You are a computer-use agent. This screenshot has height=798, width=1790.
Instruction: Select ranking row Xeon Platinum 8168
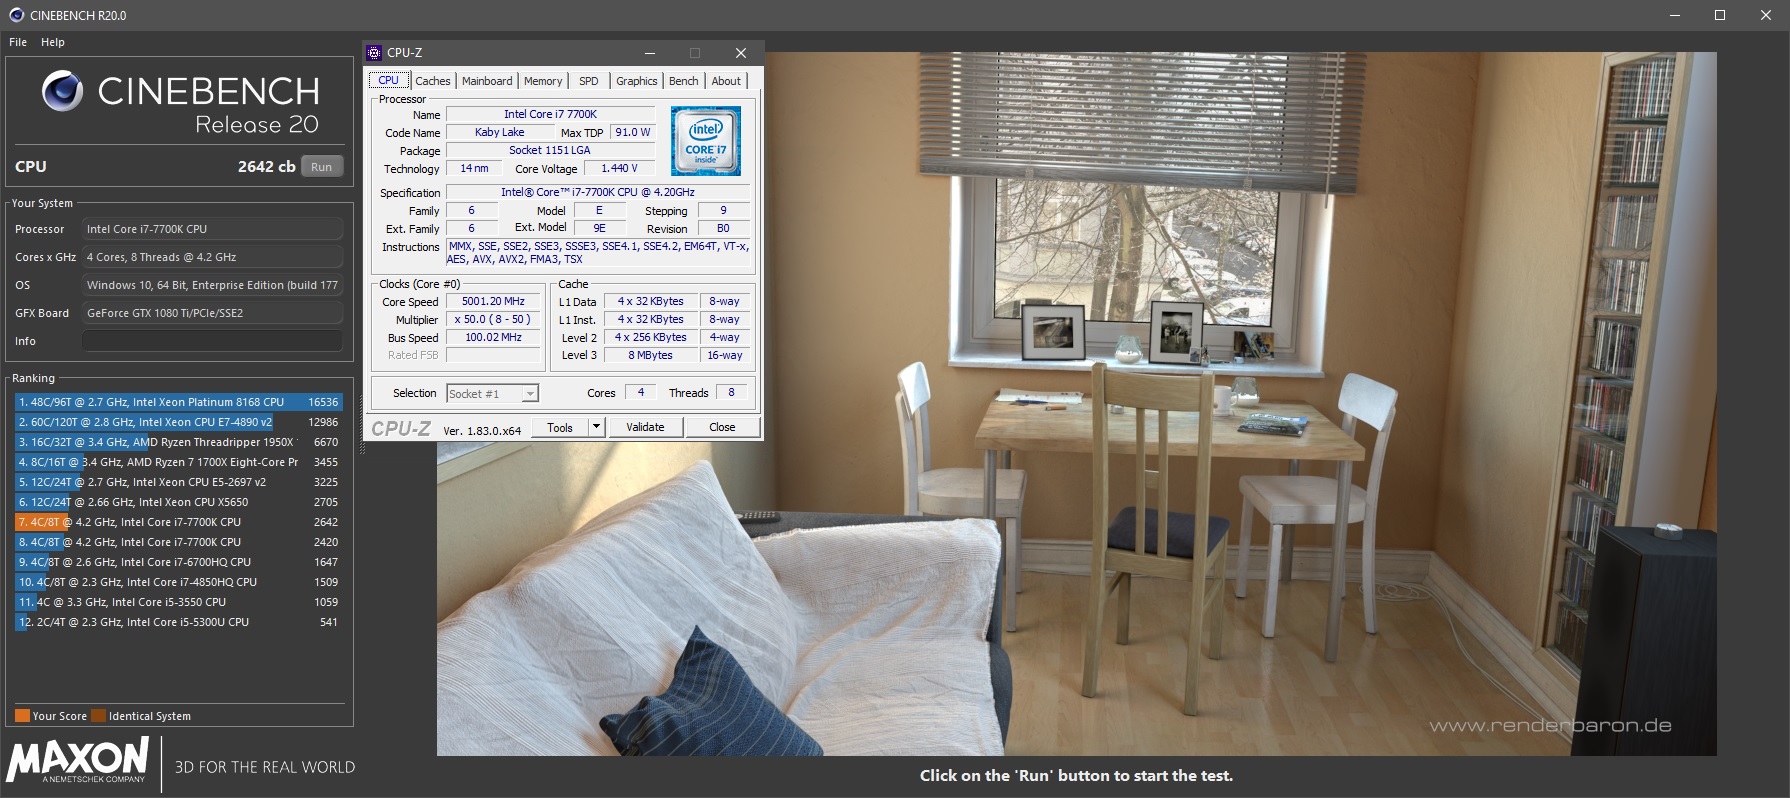click(x=179, y=402)
